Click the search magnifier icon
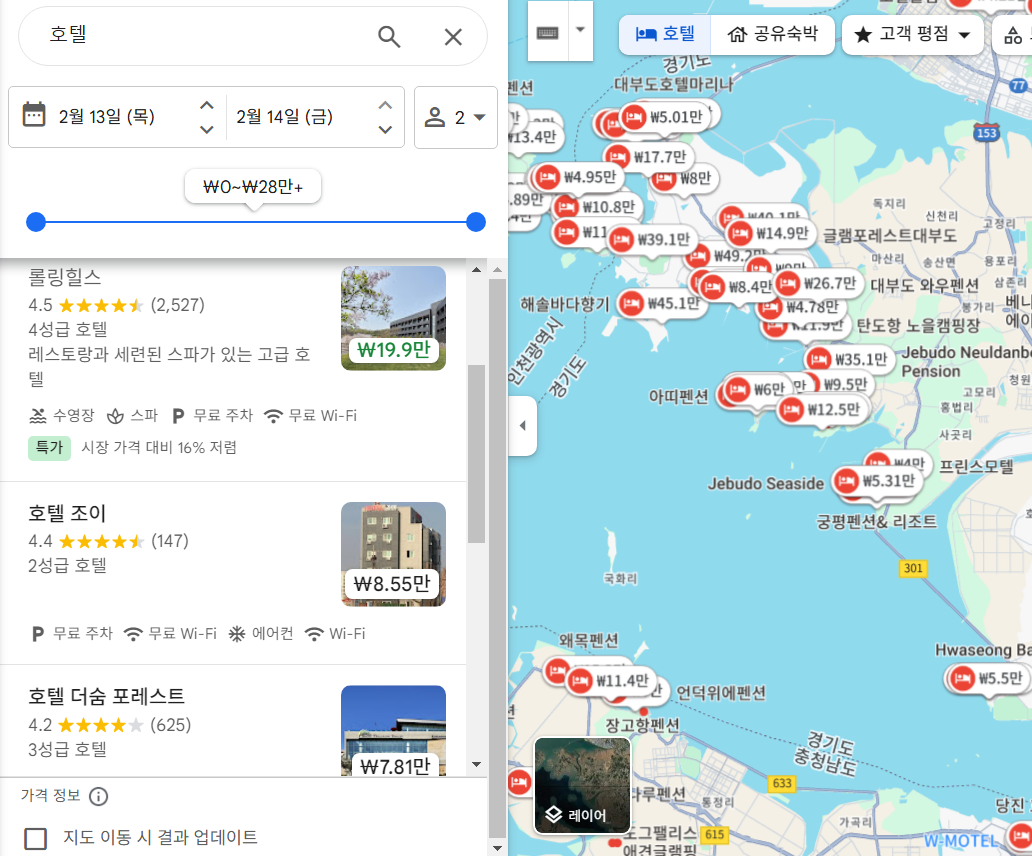This screenshot has height=856, width=1032. pyautogui.click(x=389, y=37)
